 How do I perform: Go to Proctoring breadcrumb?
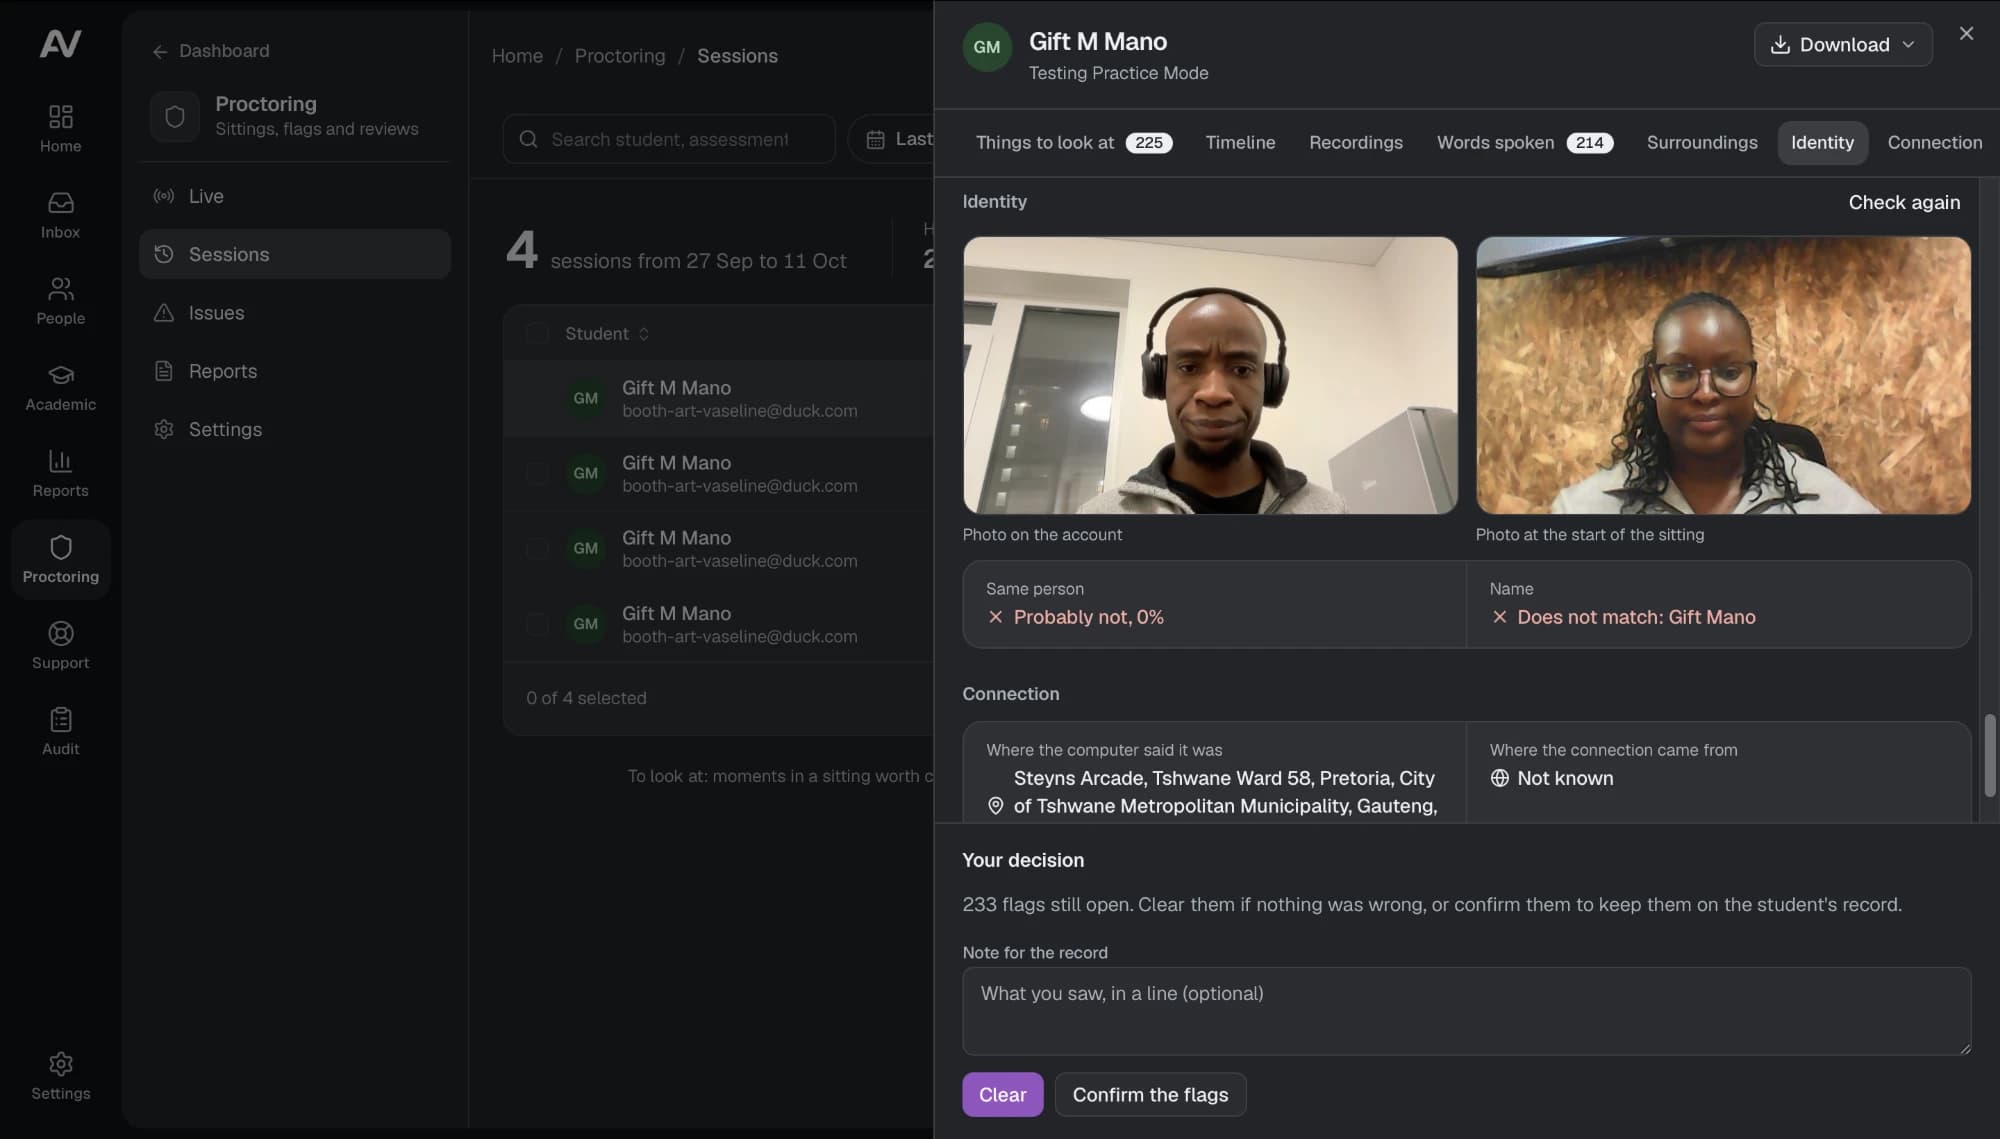[x=619, y=56]
